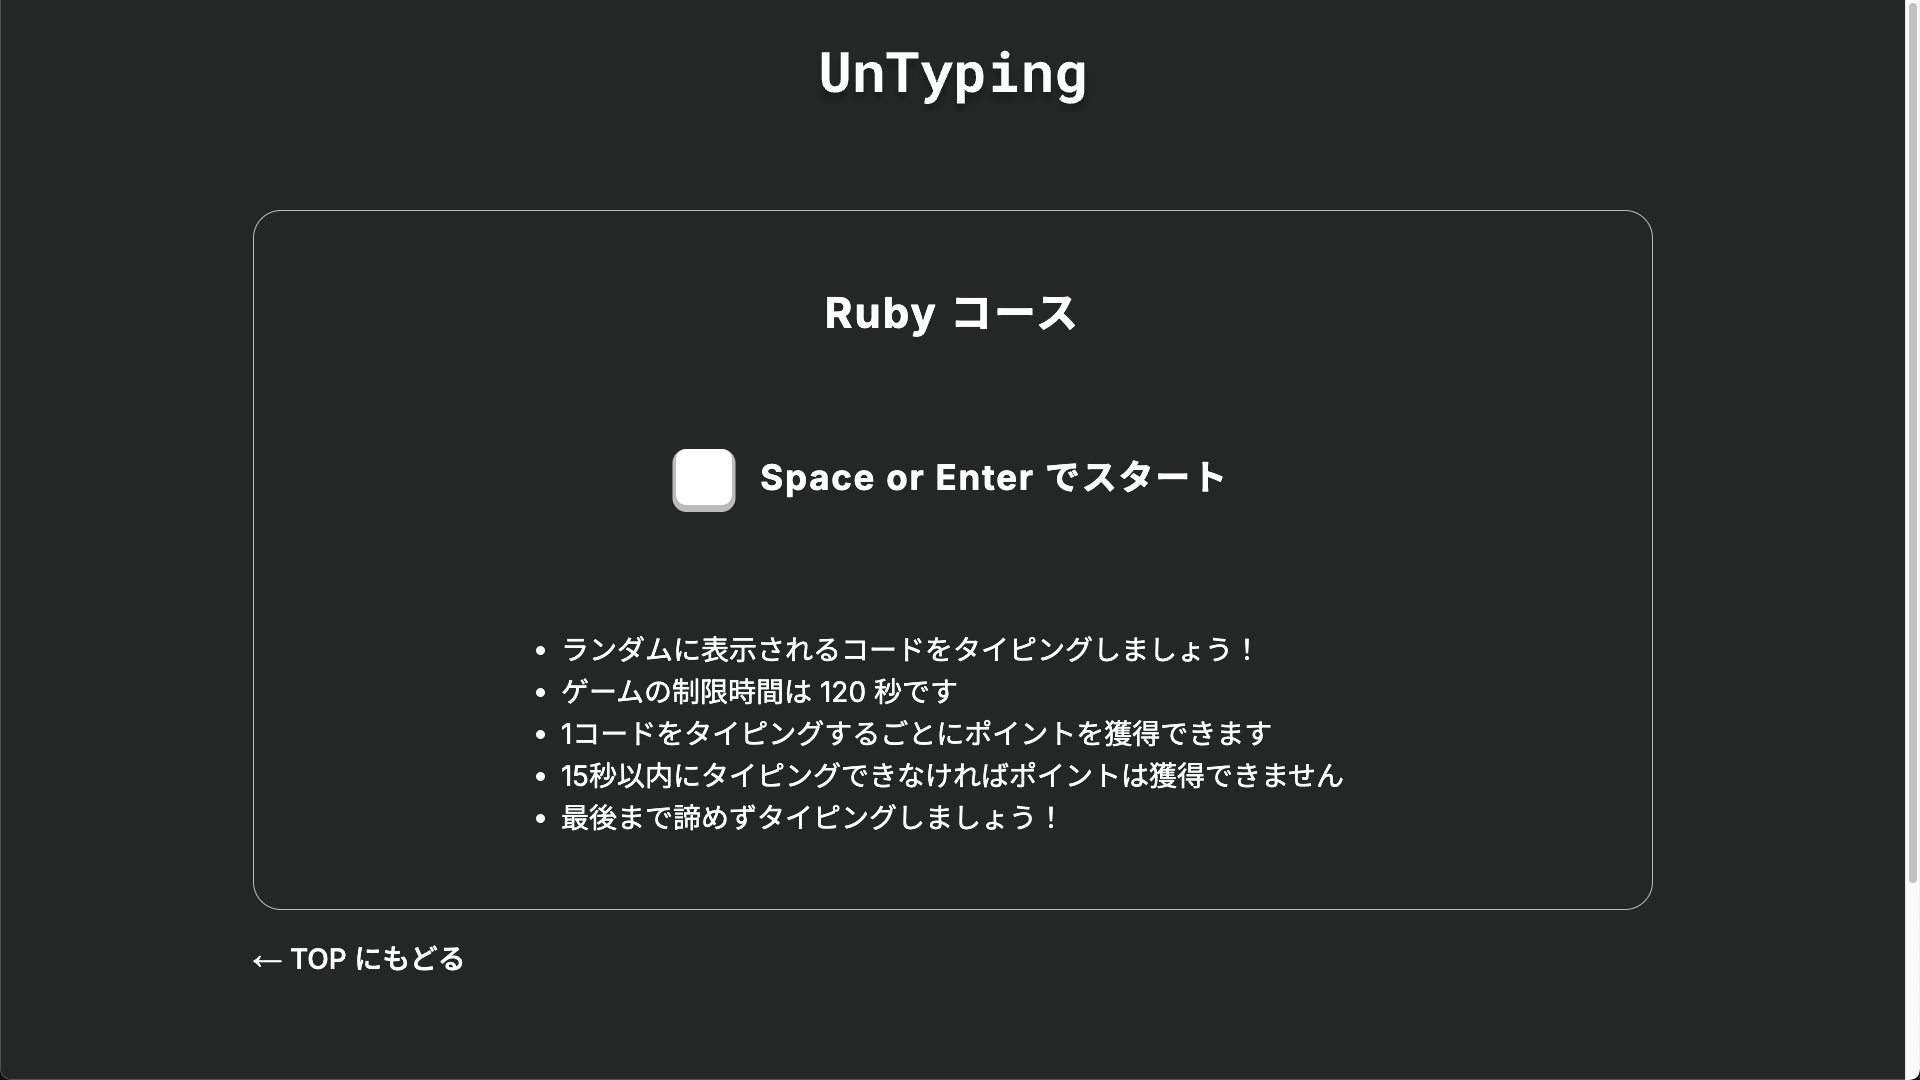Screen dimensions: 1920x1080
Task: Click the bullet dot before 15秒以内
Action: 541,777
